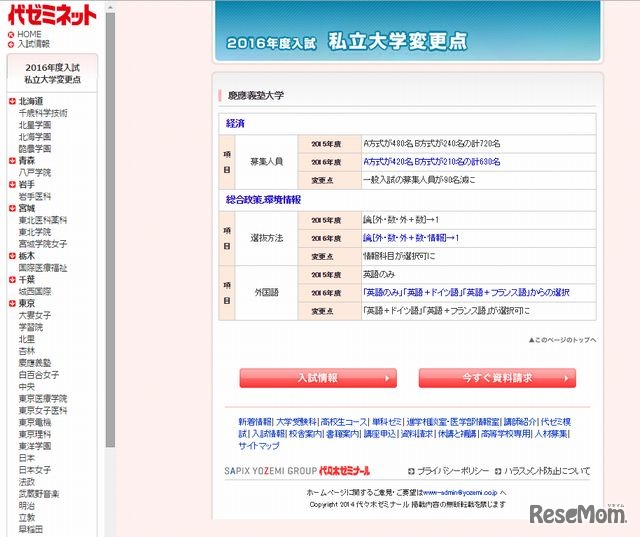This screenshot has height=537, width=640.
Task: Click the 今すぐ資料請求 button
Action: [497, 378]
